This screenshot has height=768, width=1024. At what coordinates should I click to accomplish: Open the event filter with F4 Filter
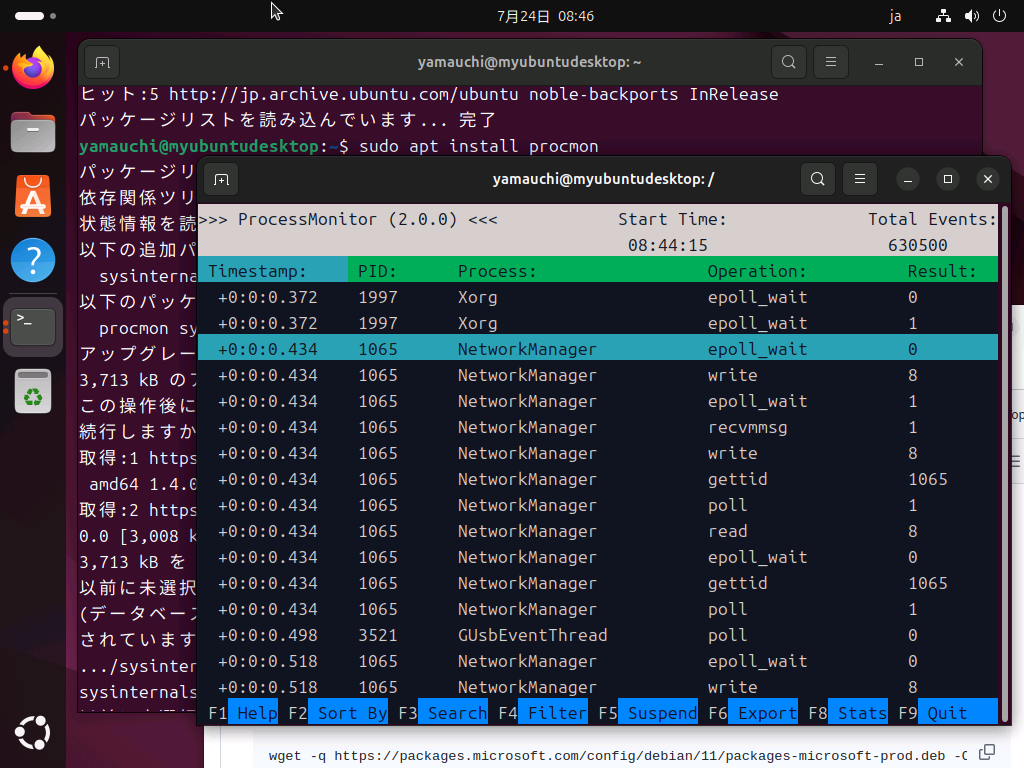[555, 712]
